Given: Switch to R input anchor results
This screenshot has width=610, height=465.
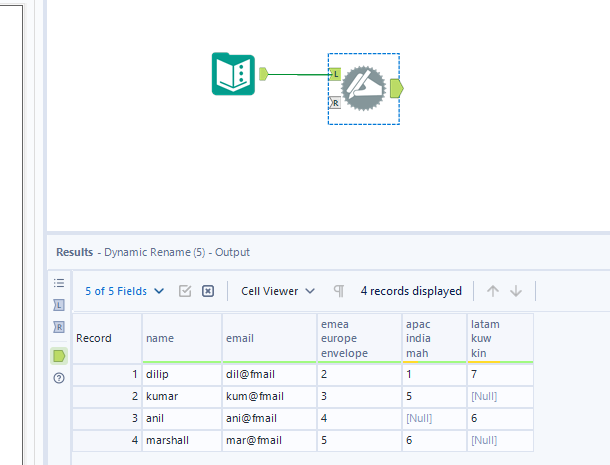Looking at the screenshot, I should coord(58,327).
